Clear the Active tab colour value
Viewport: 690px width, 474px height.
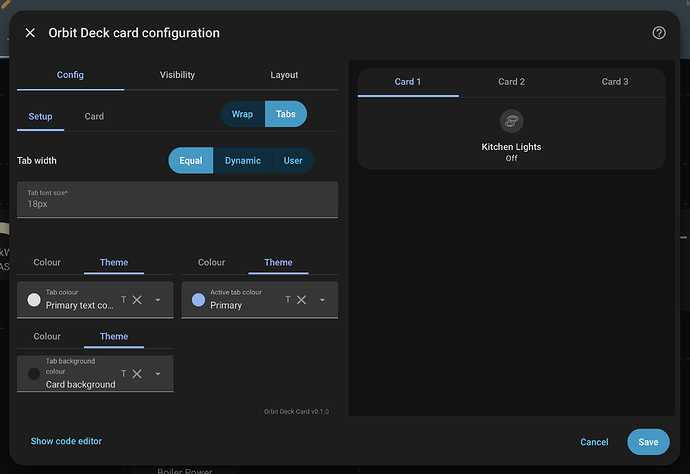coord(301,300)
